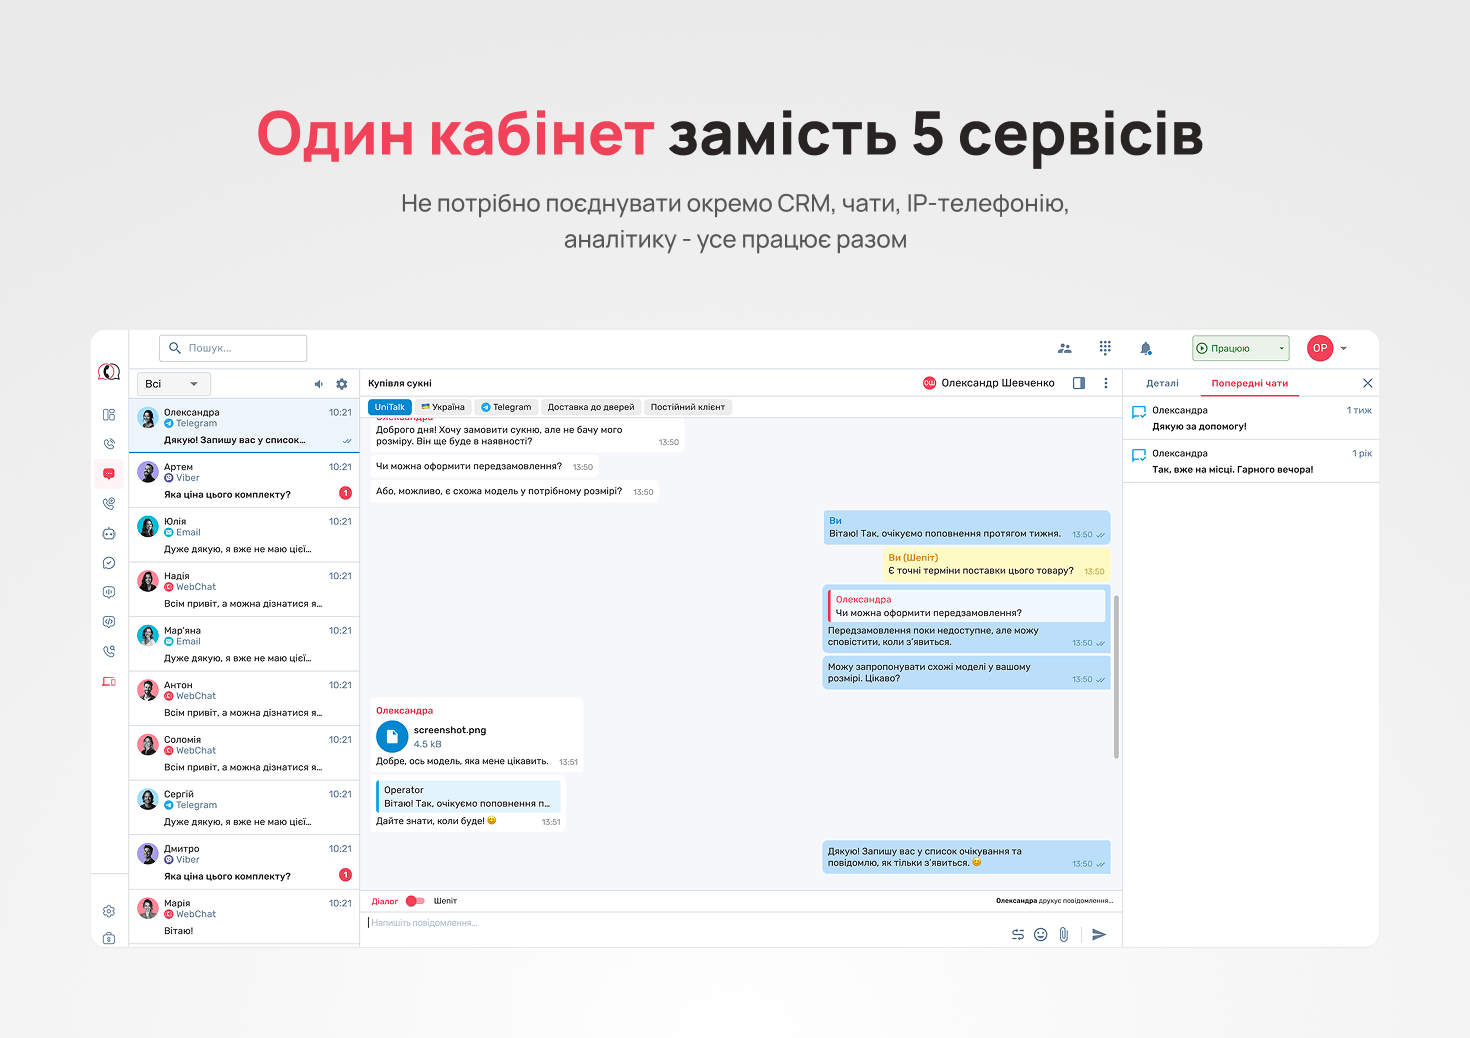Image resolution: width=1470 pixels, height=1038 pixels.
Task: Open quick replies icon in message bar
Action: [x=1018, y=934]
